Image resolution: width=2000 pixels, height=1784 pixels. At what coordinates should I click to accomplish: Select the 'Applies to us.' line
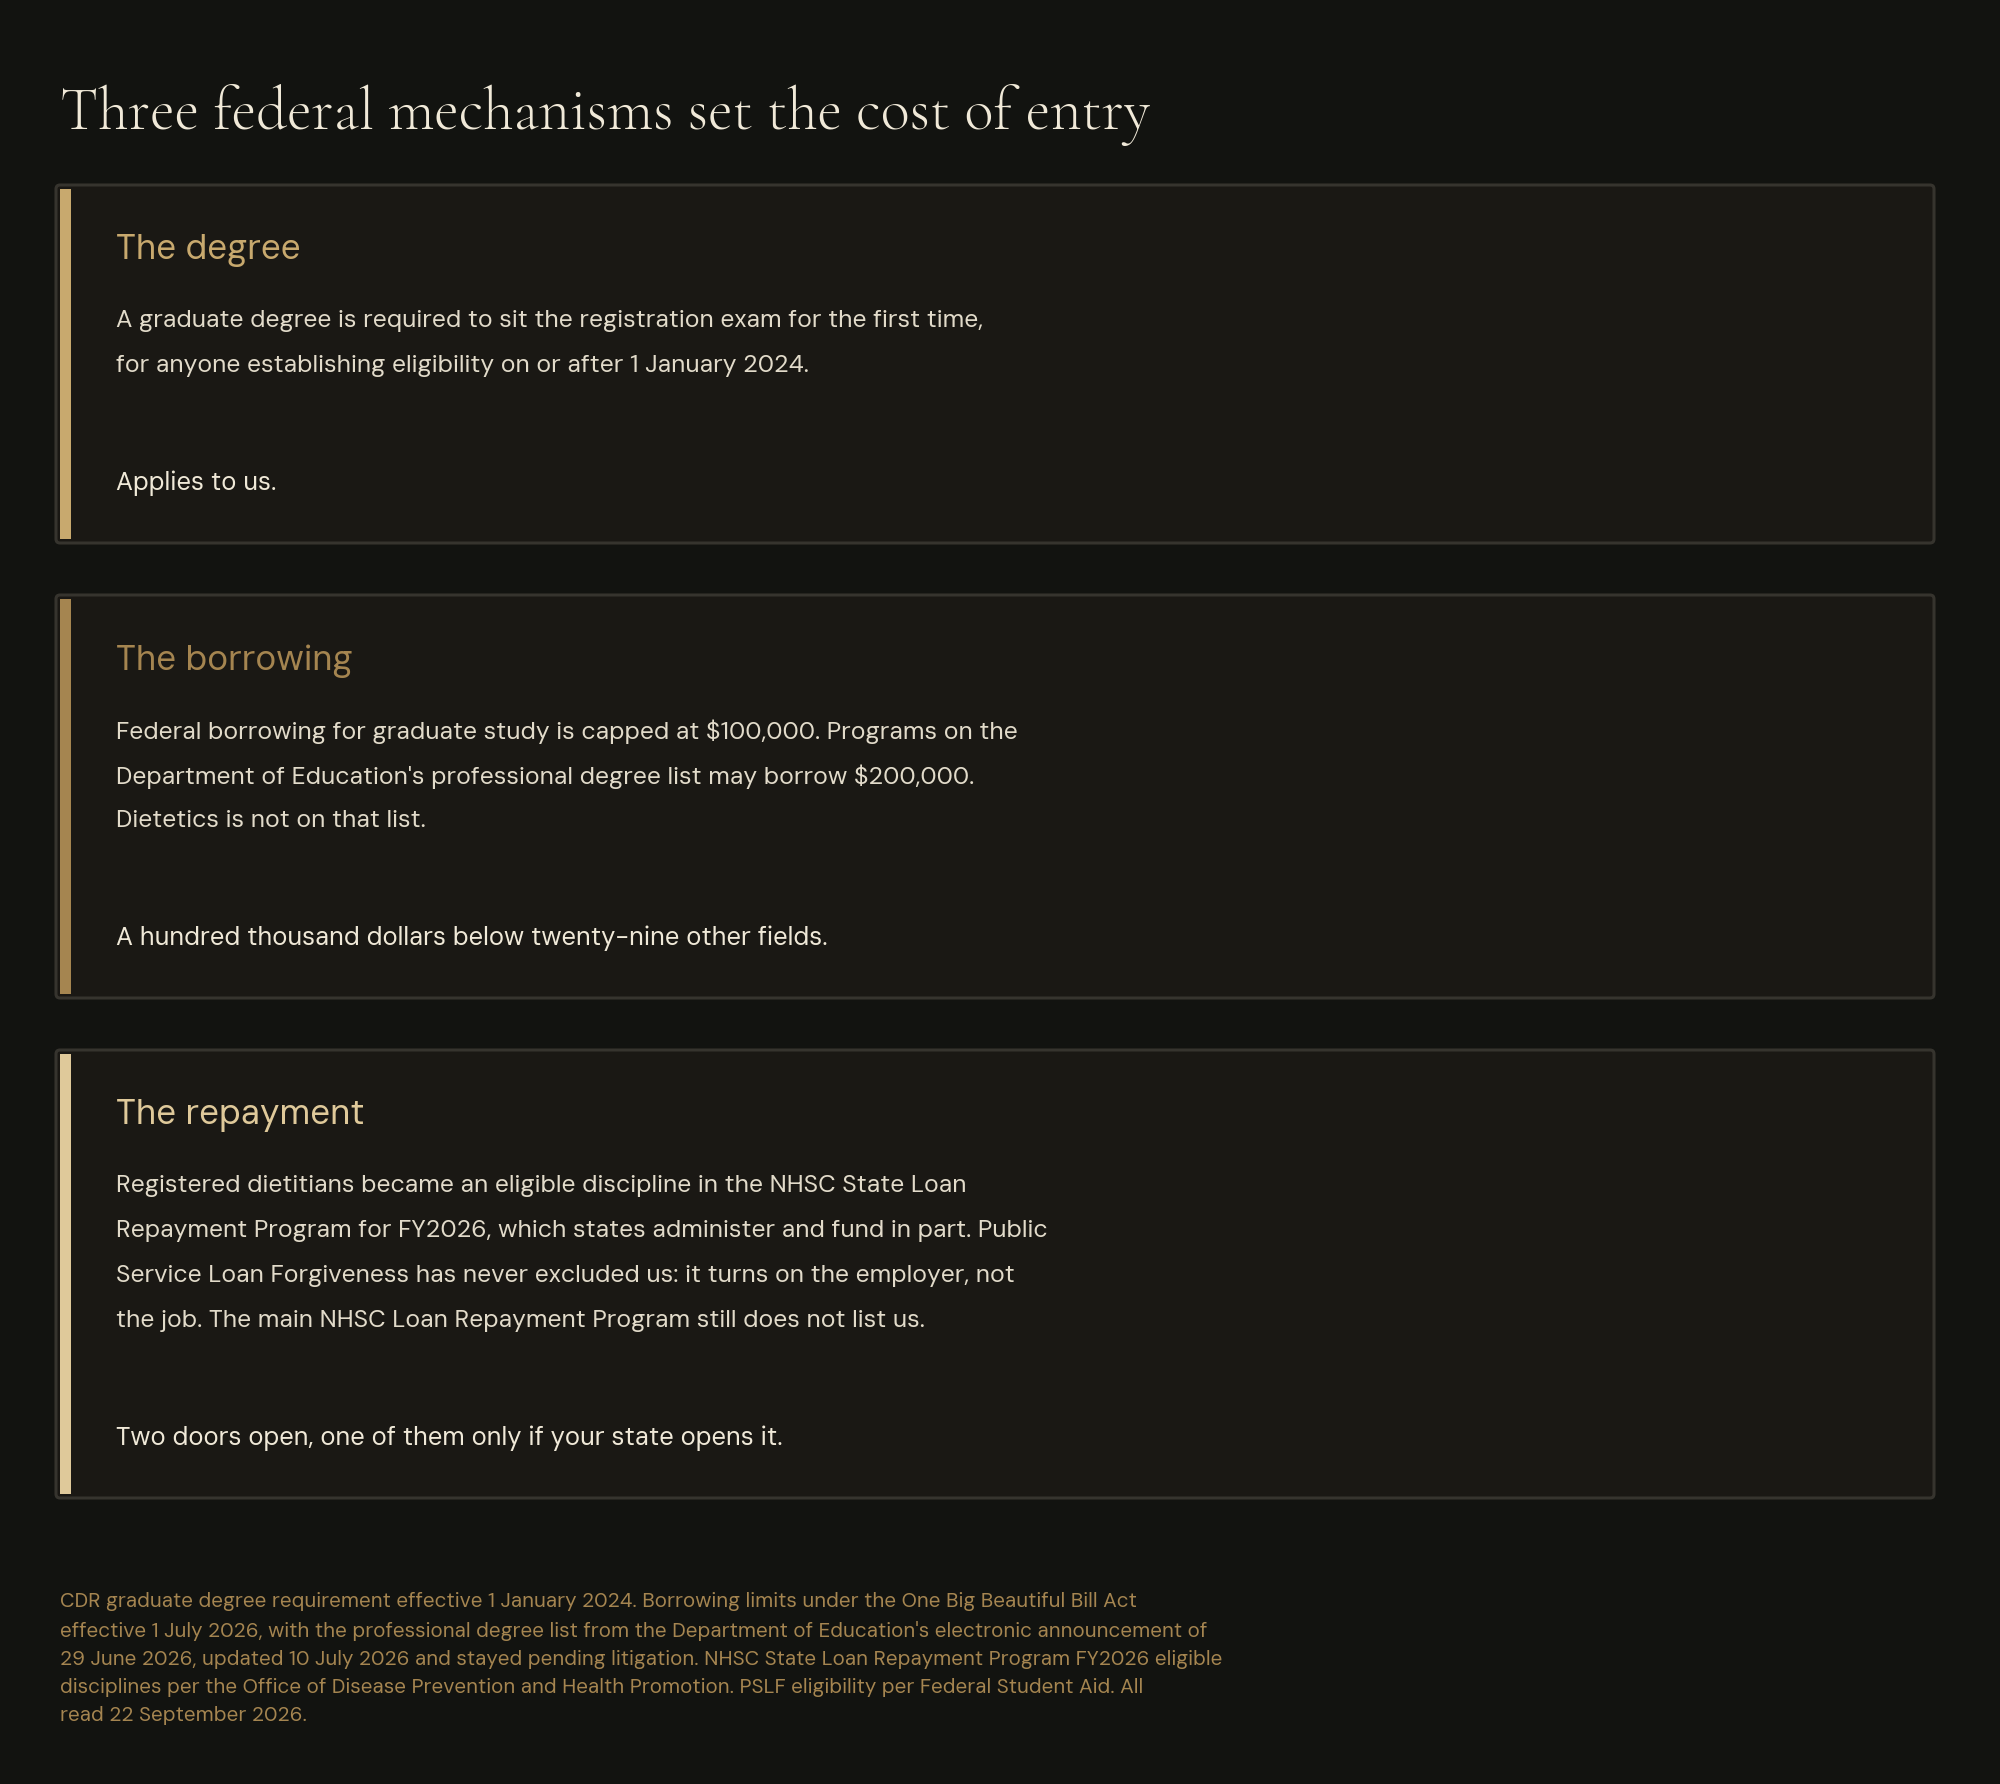196,481
